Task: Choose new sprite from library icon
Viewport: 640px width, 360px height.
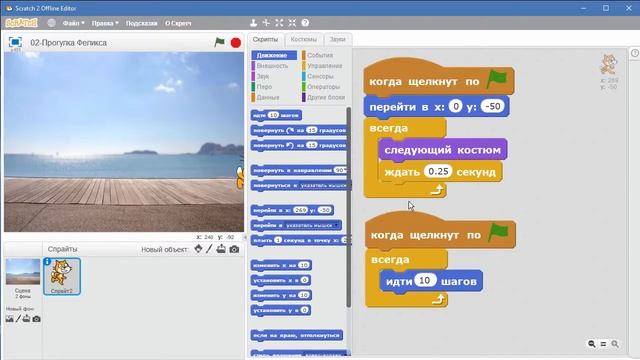Action: (198, 249)
